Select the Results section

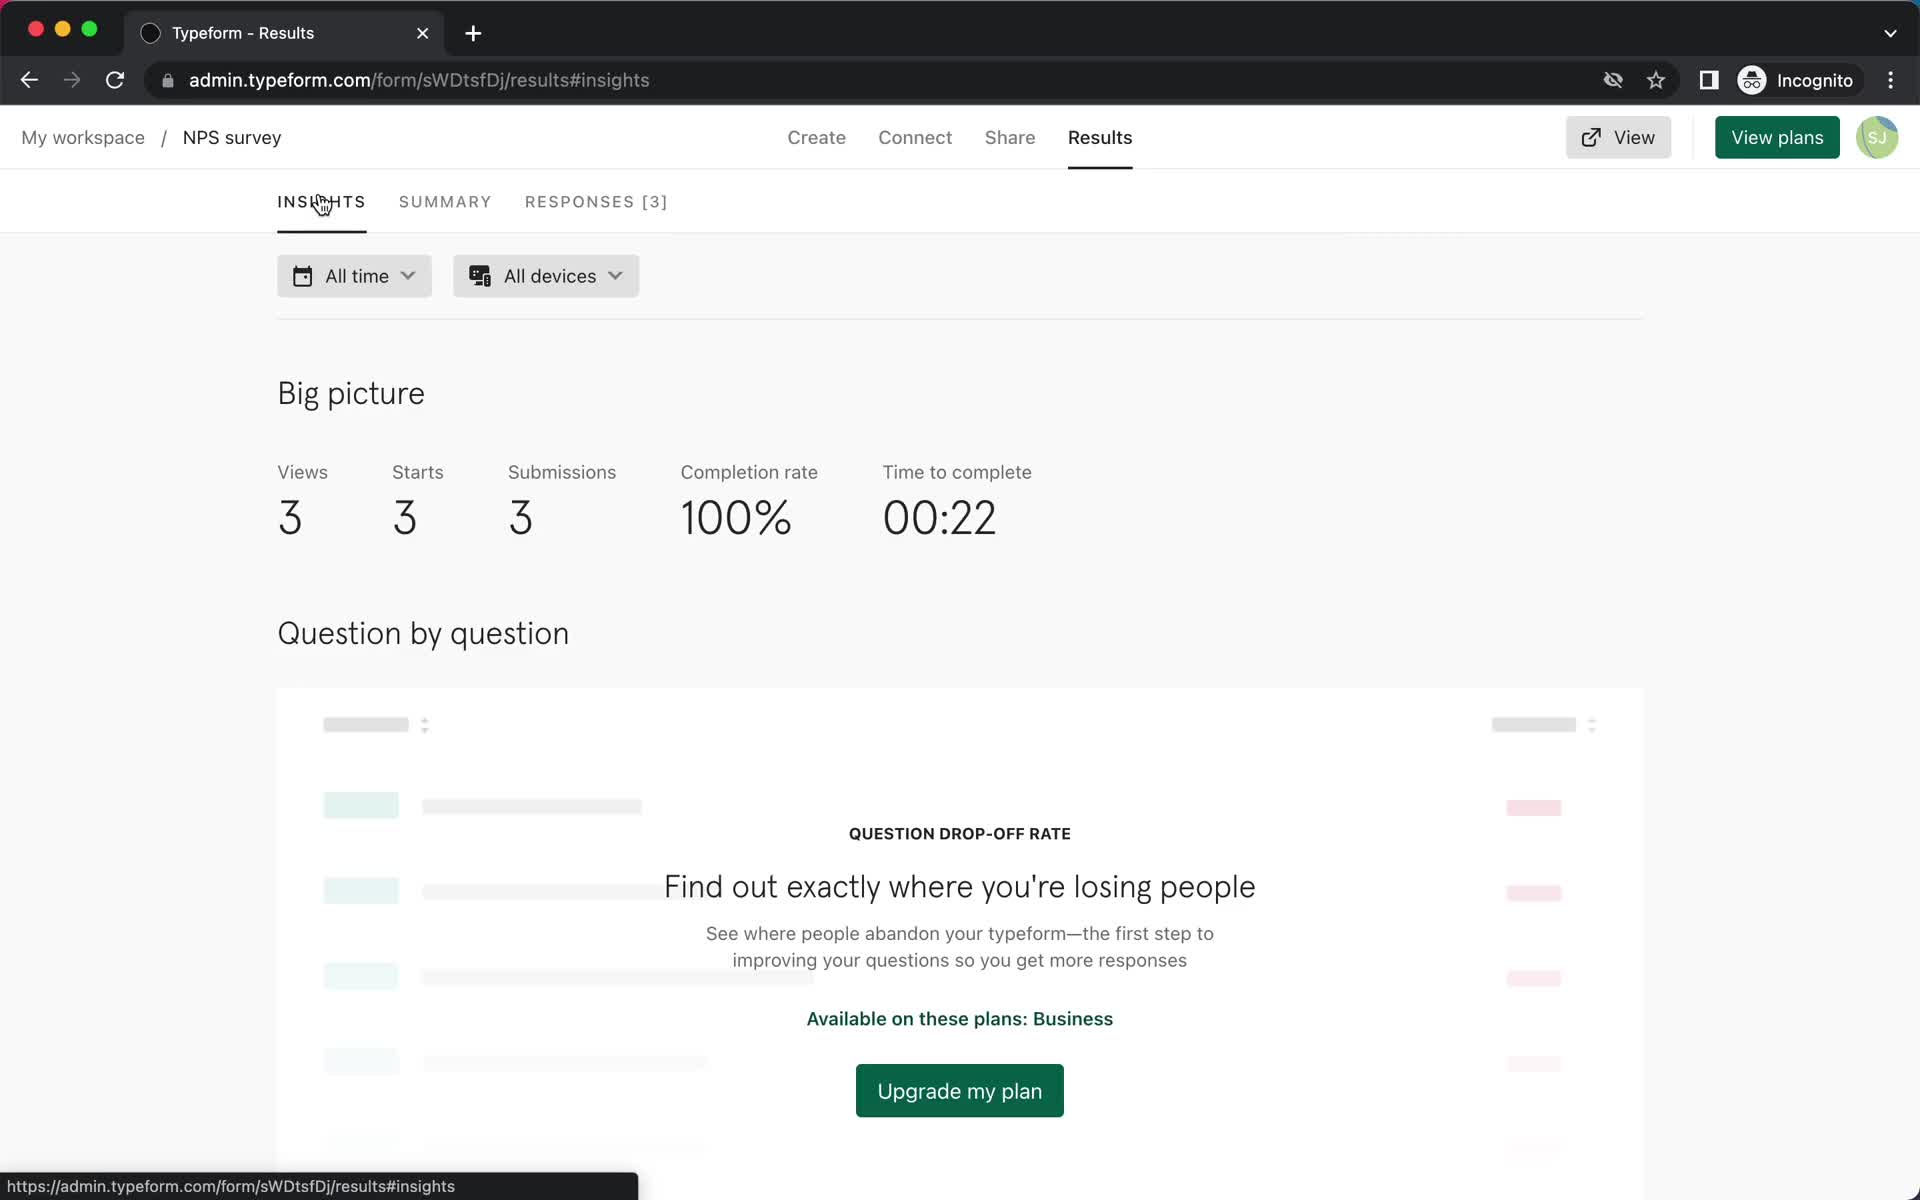coord(1100,137)
